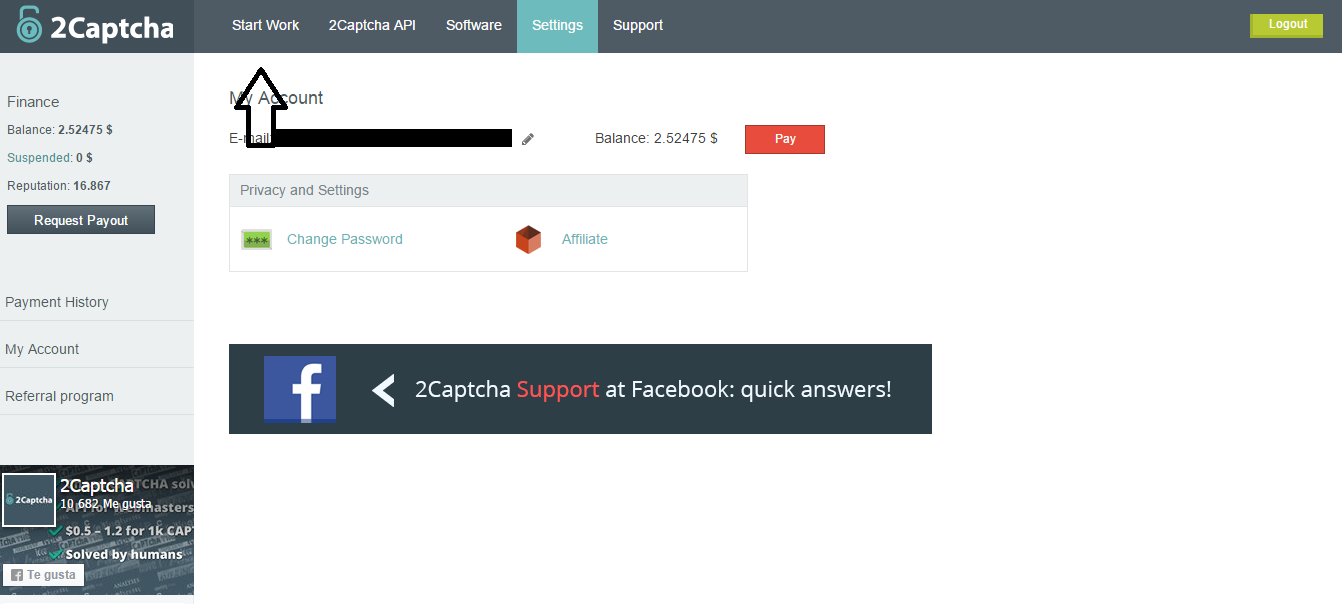Open the Change Password link

tap(345, 240)
